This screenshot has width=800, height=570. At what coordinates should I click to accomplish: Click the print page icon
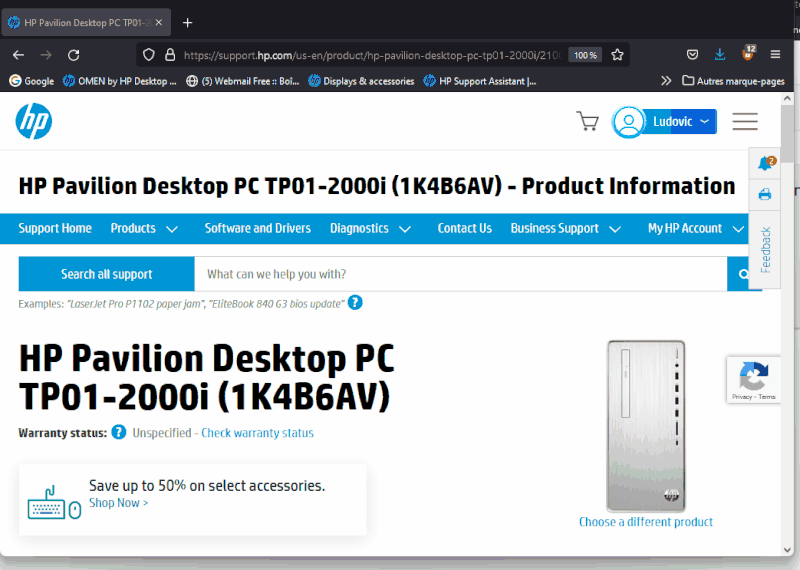pos(765,194)
